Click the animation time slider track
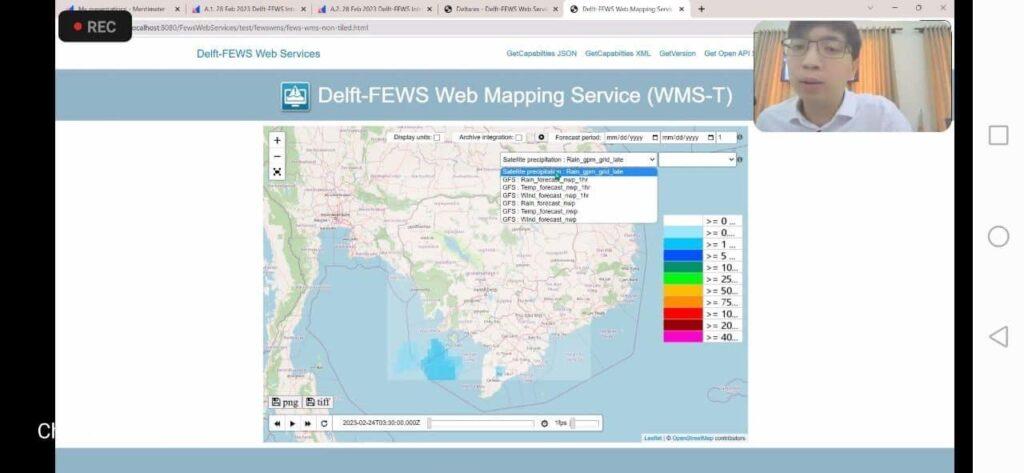The image size is (1024, 473). [481, 423]
